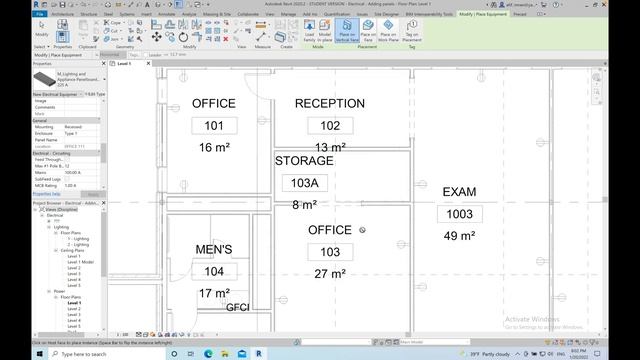Toggle the SubFeed Lugs checkbox
The width and height of the screenshot is (640, 360).
coord(67,179)
